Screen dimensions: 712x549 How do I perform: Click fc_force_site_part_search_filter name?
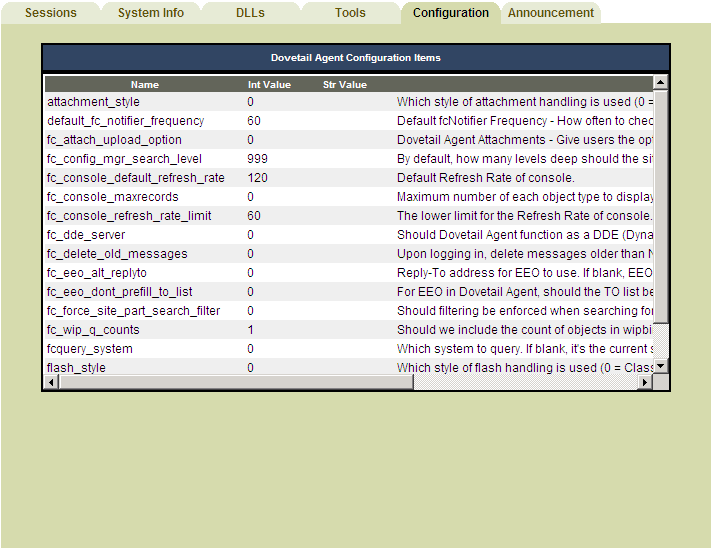[x=133, y=311]
